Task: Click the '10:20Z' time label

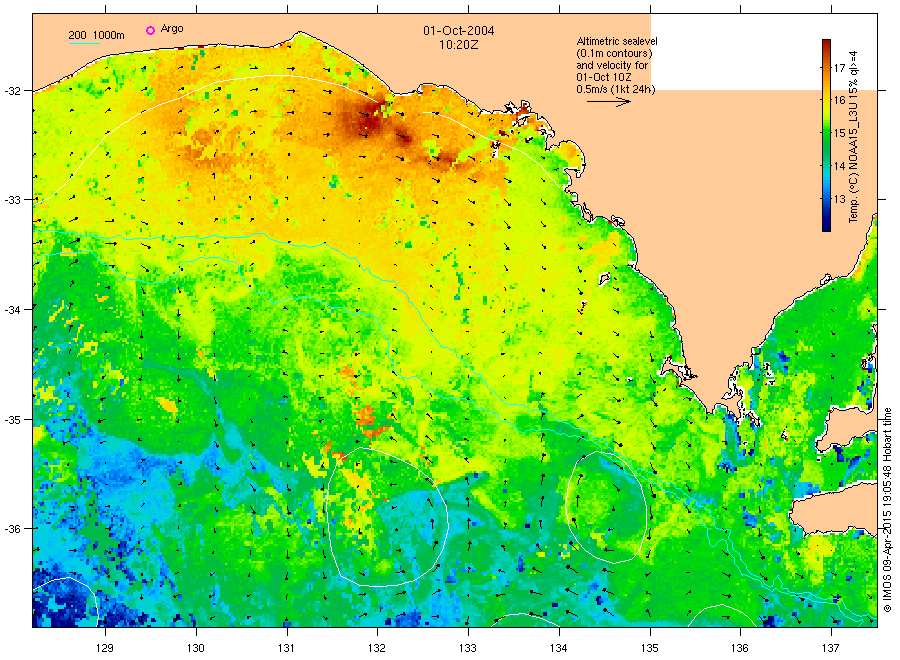Action: (x=459, y=44)
